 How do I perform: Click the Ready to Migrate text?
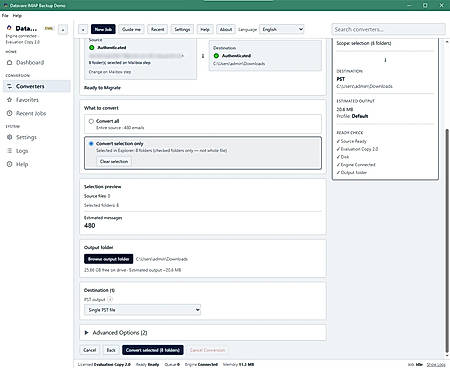pos(102,88)
